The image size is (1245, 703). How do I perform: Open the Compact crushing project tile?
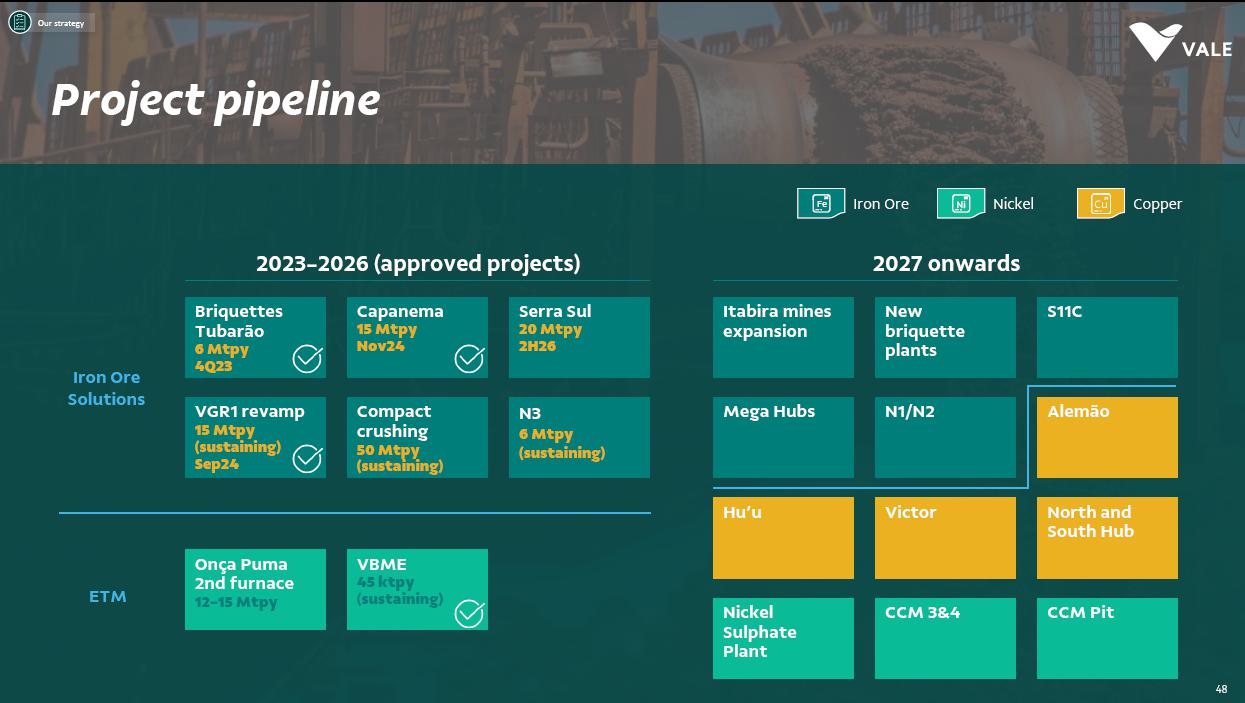click(x=417, y=437)
